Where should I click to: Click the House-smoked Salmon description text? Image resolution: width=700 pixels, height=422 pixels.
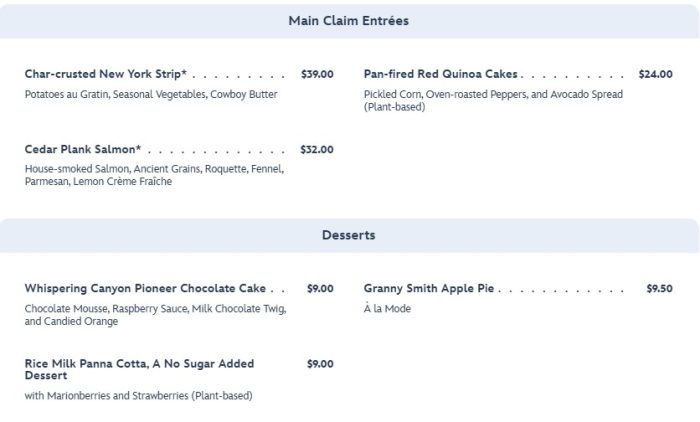click(x=154, y=175)
